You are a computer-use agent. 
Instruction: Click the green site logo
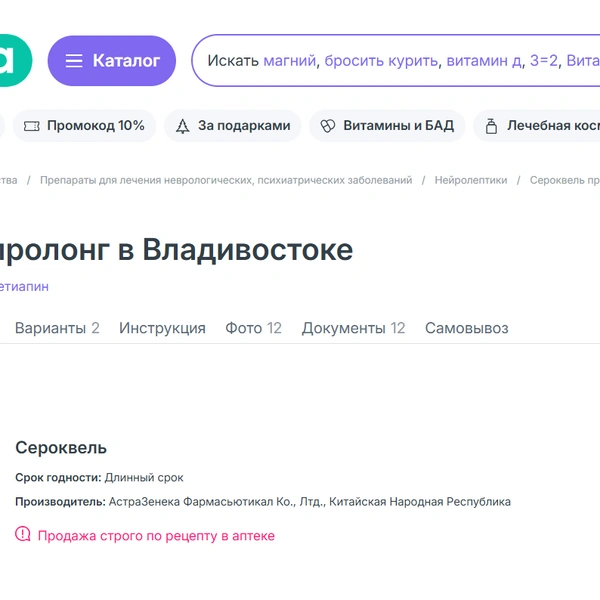15,61
